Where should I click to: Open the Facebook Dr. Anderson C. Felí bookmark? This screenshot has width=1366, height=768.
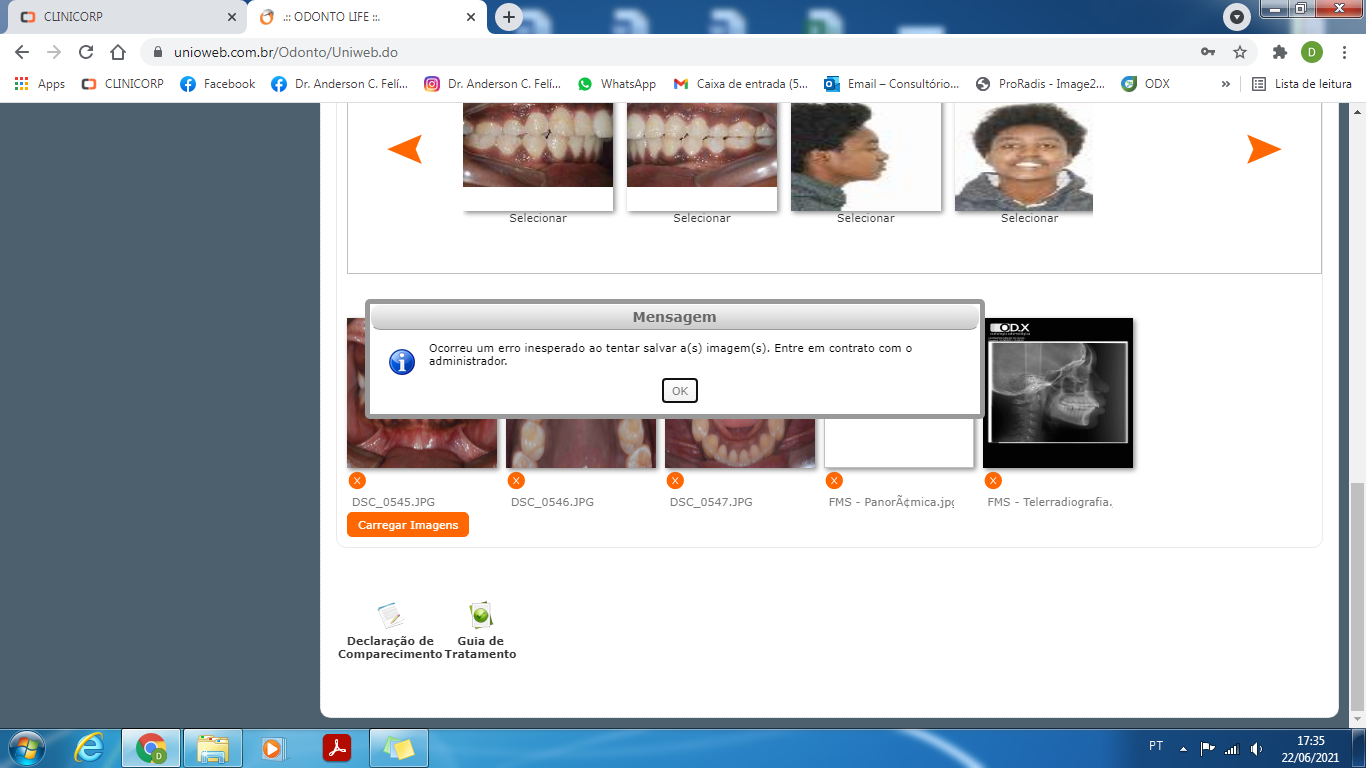pyautogui.click(x=340, y=84)
